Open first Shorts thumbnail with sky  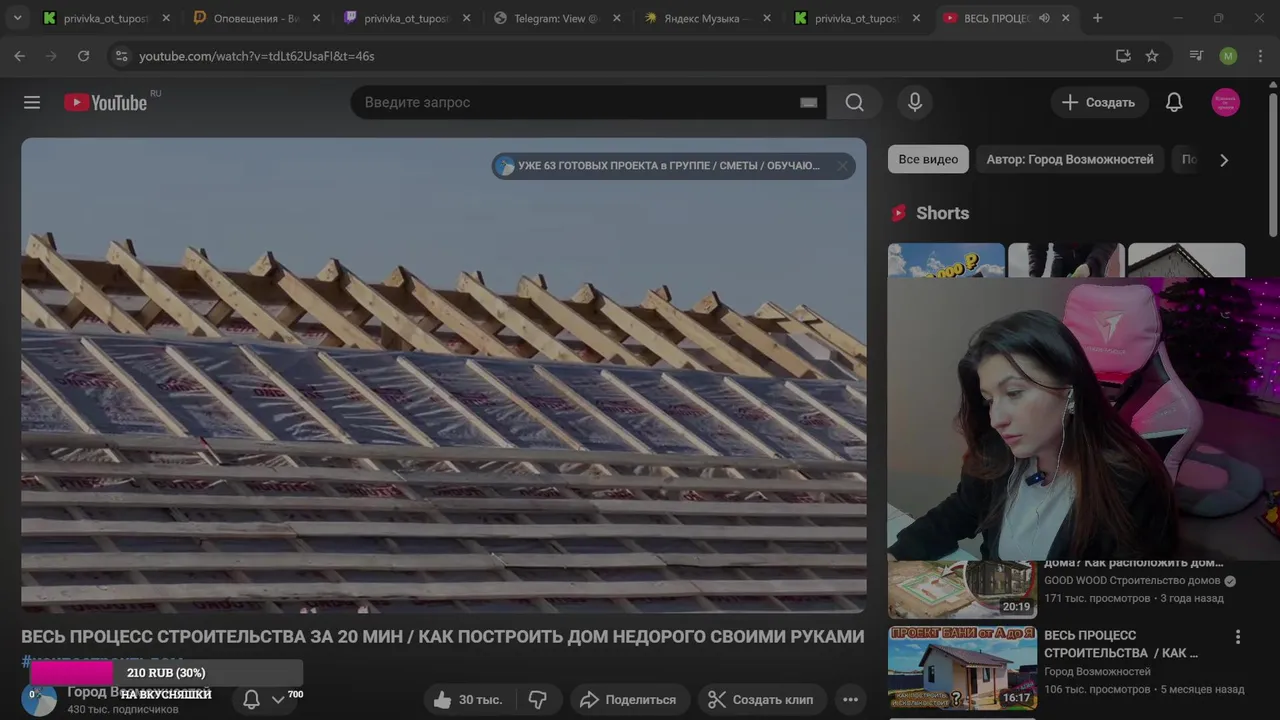[x=946, y=260]
